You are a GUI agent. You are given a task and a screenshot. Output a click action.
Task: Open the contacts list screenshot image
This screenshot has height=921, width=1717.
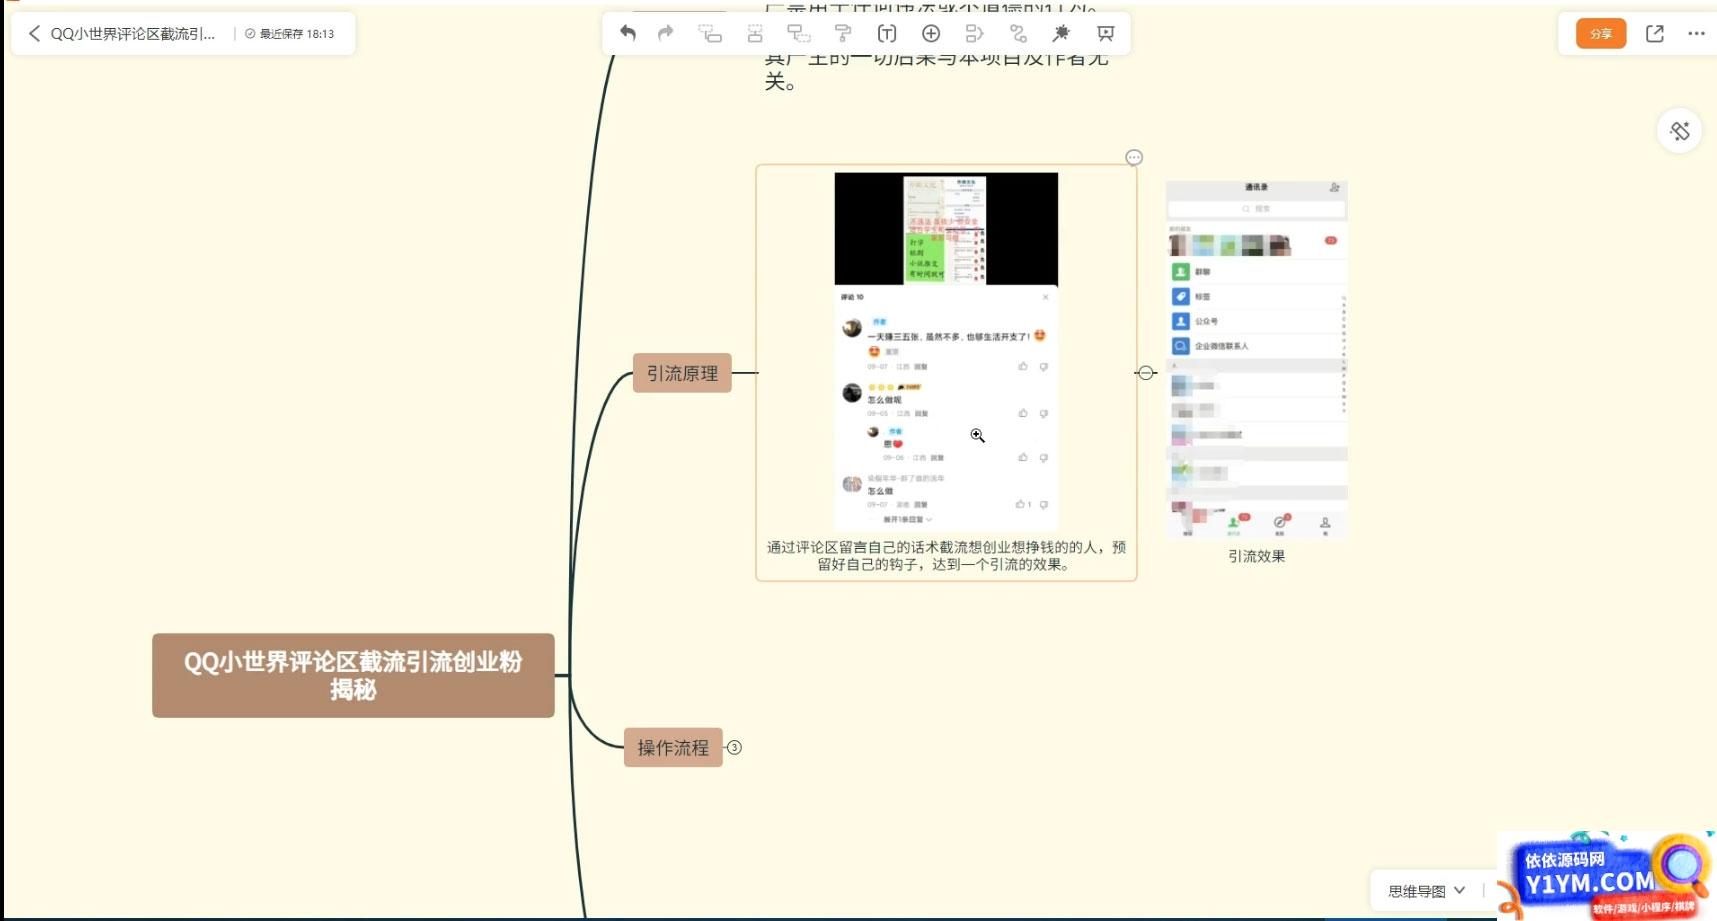[x=1257, y=360]
